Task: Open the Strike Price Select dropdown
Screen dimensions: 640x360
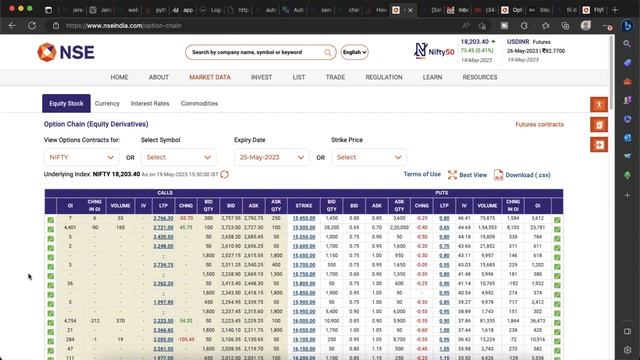Action: pos(369,157)
